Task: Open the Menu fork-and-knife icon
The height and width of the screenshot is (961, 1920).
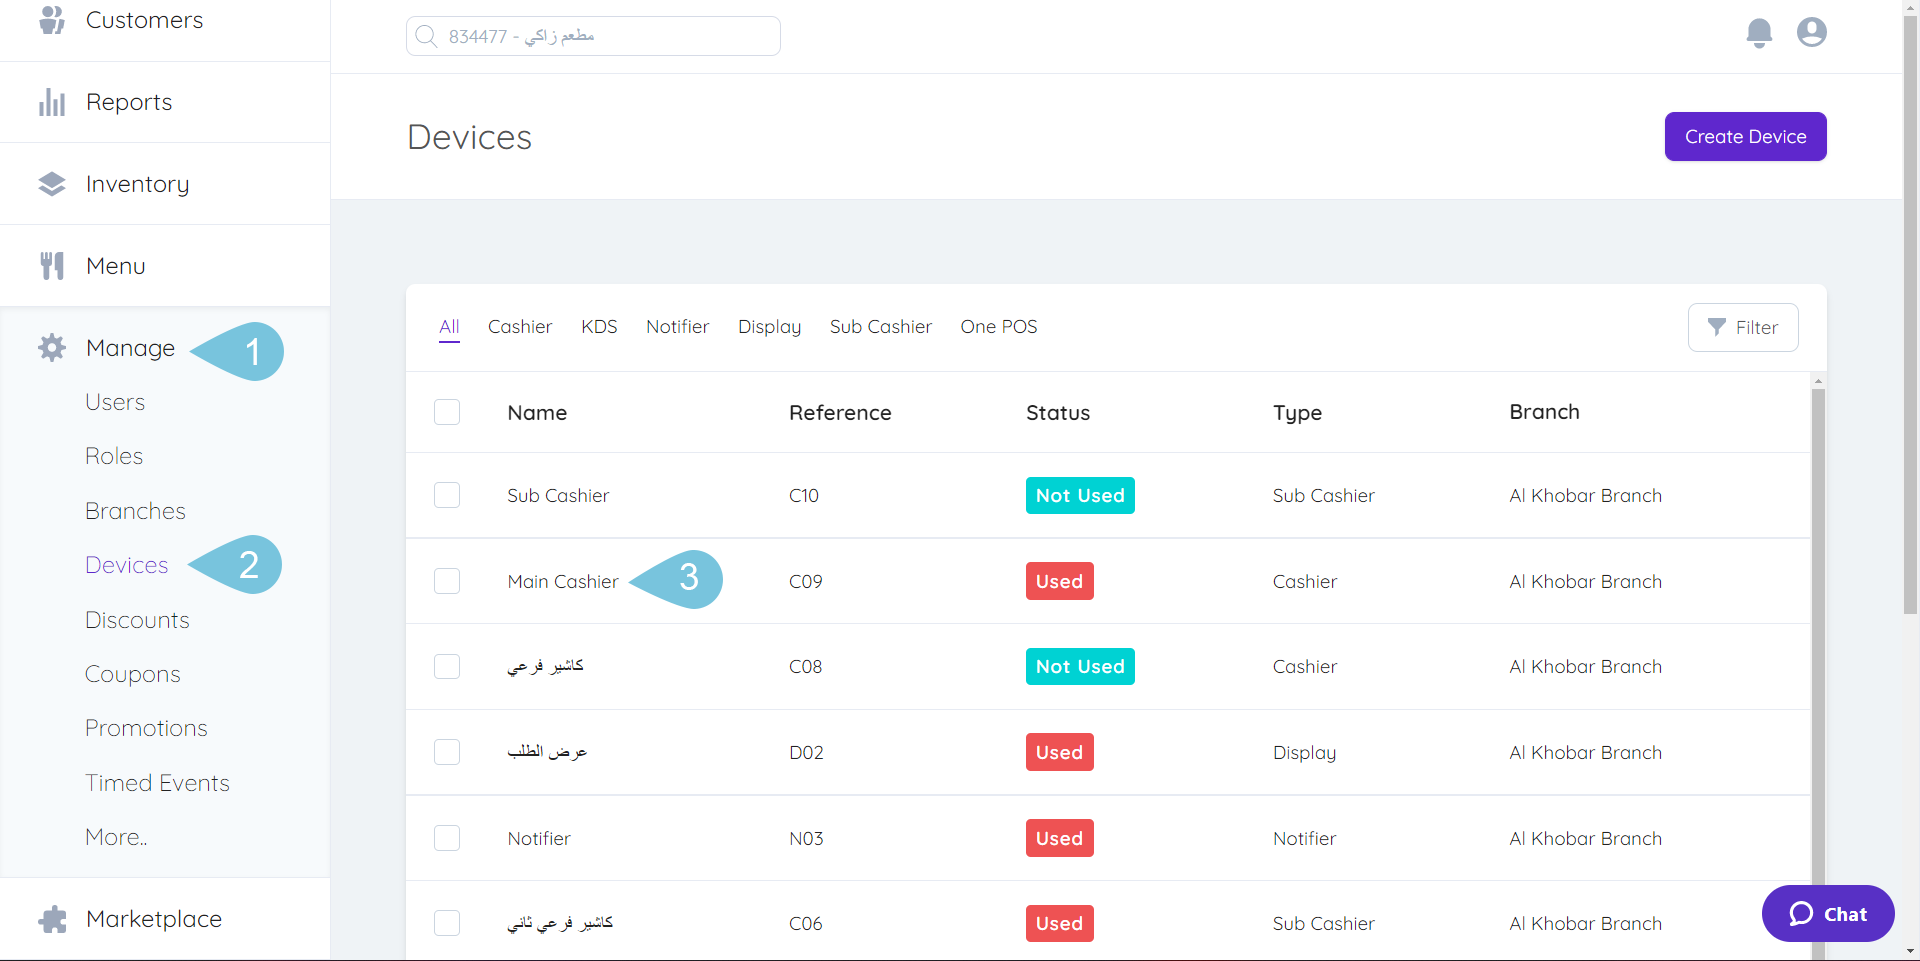Action: 51,265
